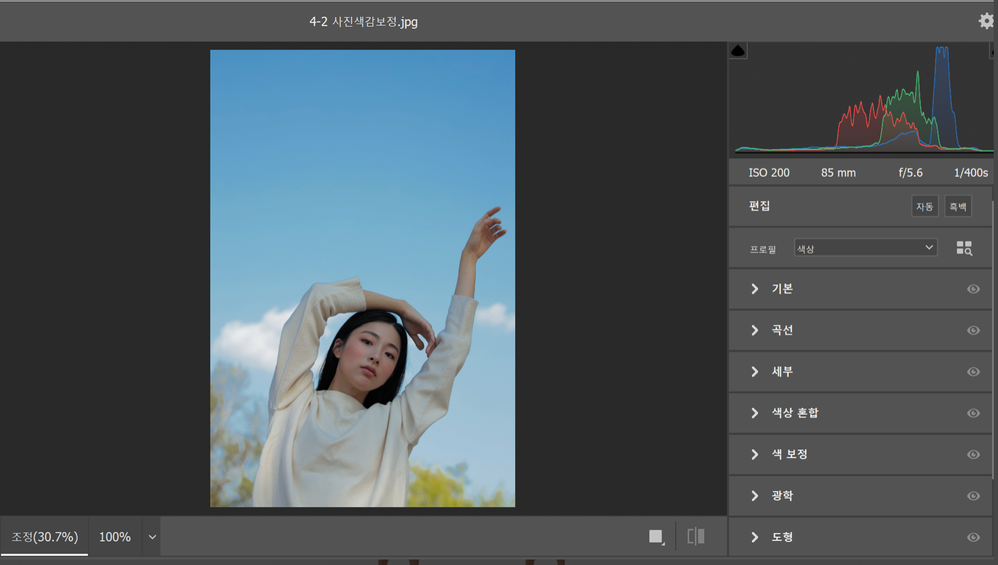Toggle visibility of 도형 panel

(x=973, y=537)
